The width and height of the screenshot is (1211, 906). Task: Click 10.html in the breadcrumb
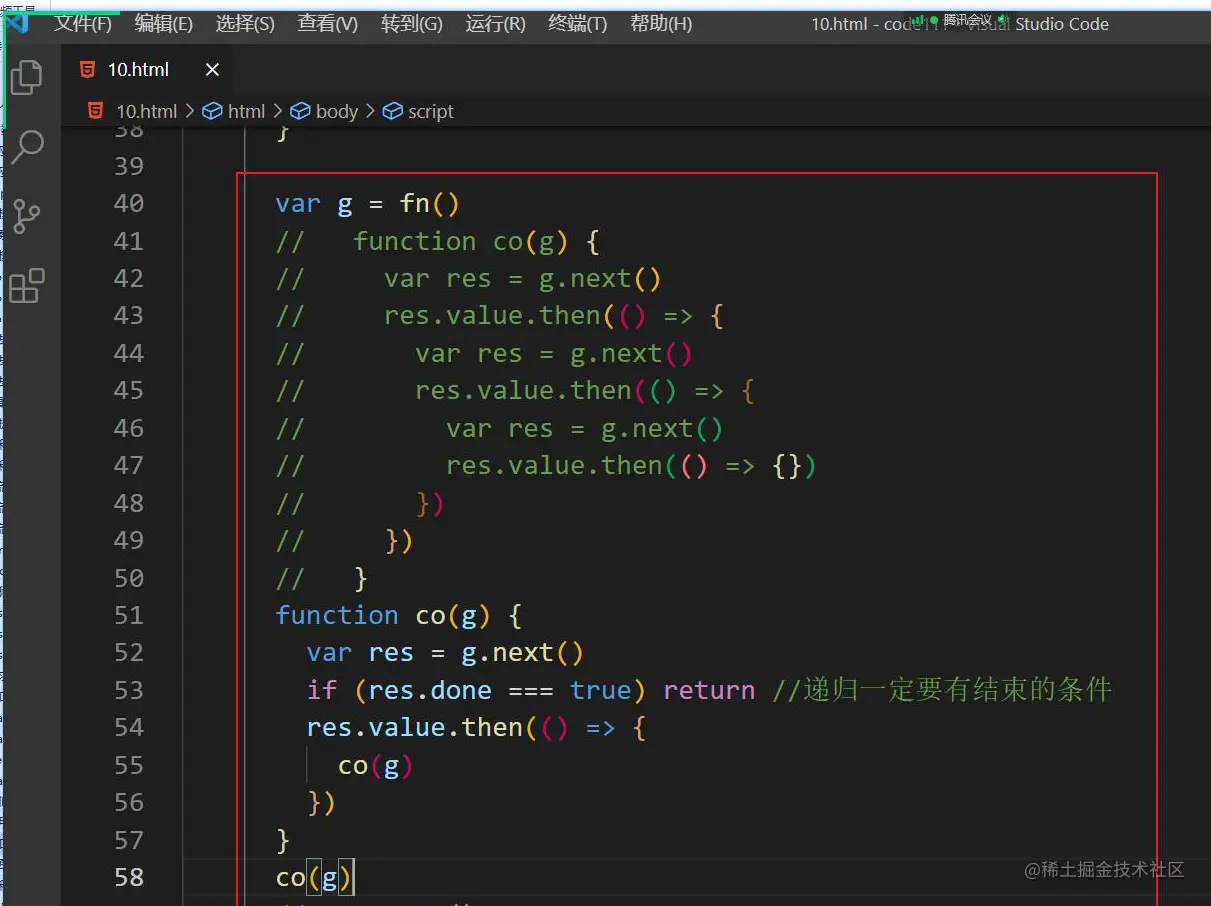(x=146, y=111)
